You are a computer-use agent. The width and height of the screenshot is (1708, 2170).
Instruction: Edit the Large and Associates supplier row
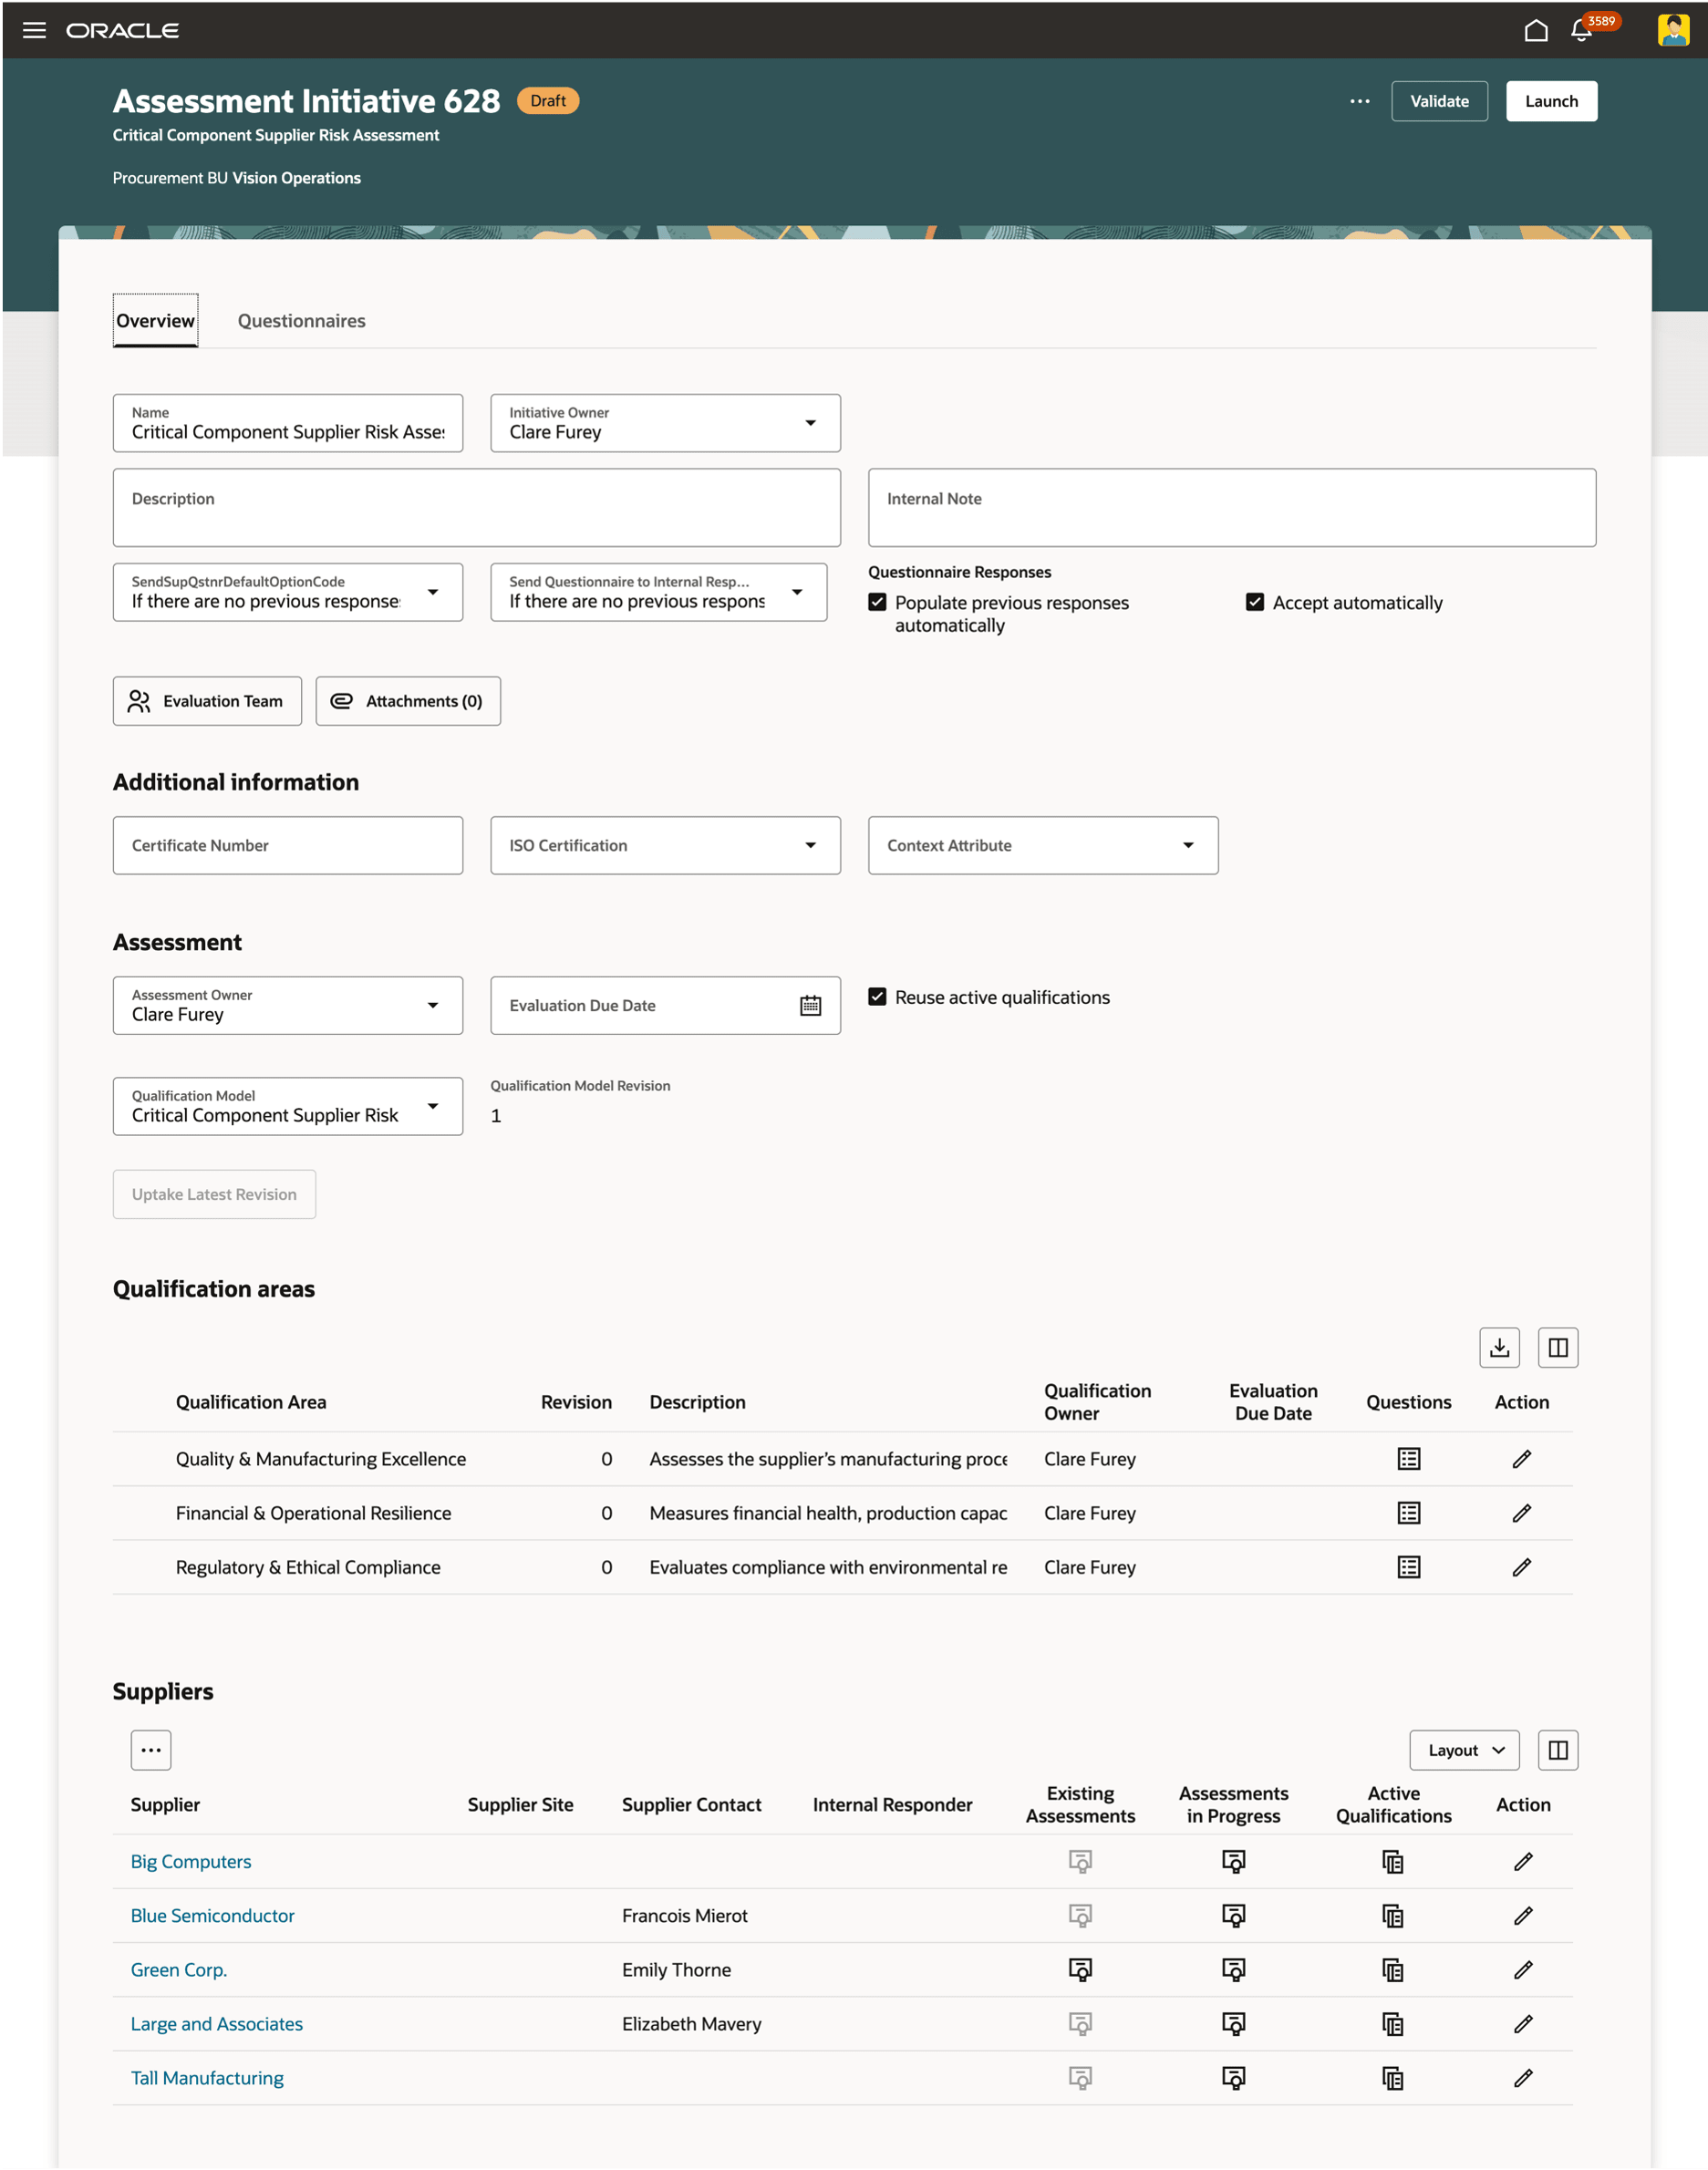[1522, 2023]
